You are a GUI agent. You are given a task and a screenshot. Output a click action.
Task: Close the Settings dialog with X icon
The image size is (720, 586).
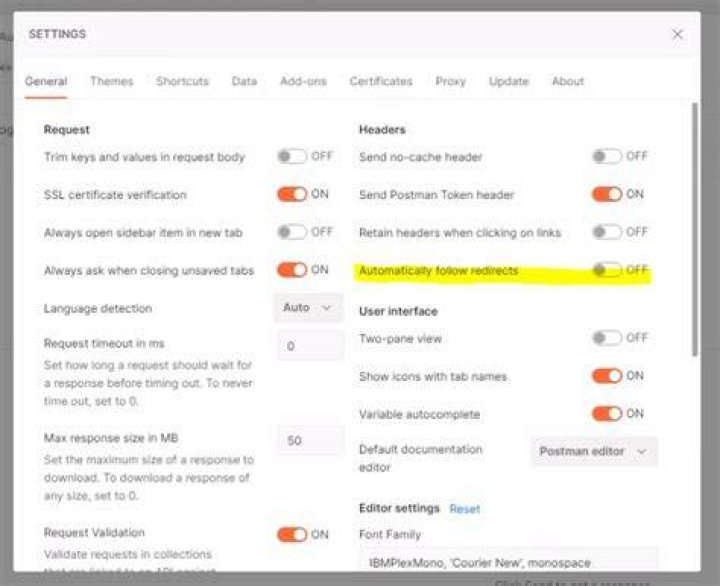[x=677, y=34]
